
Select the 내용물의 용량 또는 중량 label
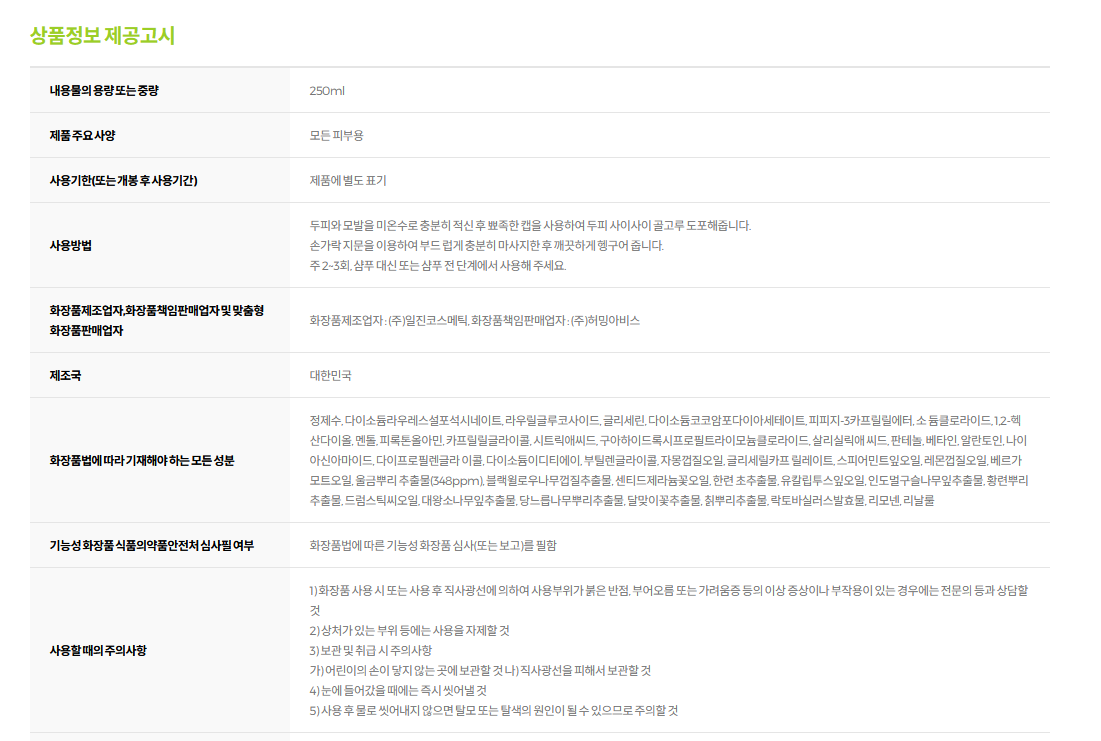tap(104, 91)
